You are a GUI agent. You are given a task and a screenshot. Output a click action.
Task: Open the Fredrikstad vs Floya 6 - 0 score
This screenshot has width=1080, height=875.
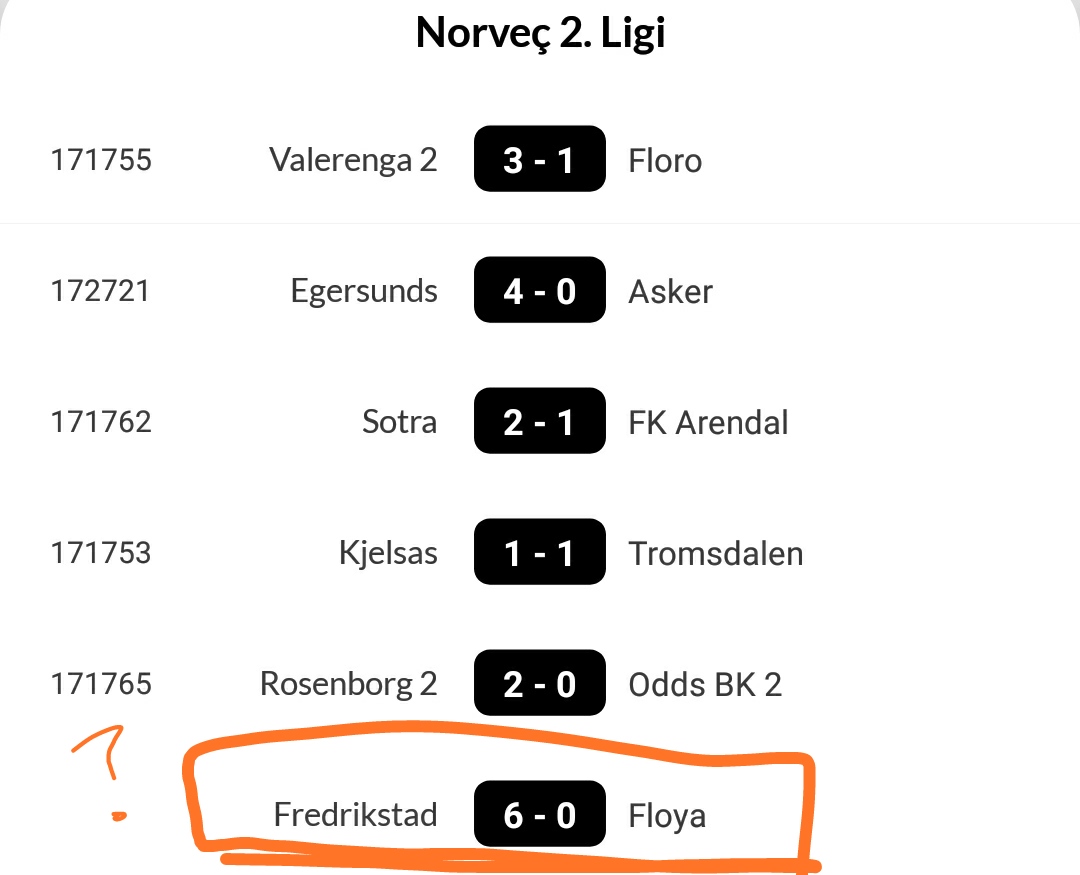point(539,813)
